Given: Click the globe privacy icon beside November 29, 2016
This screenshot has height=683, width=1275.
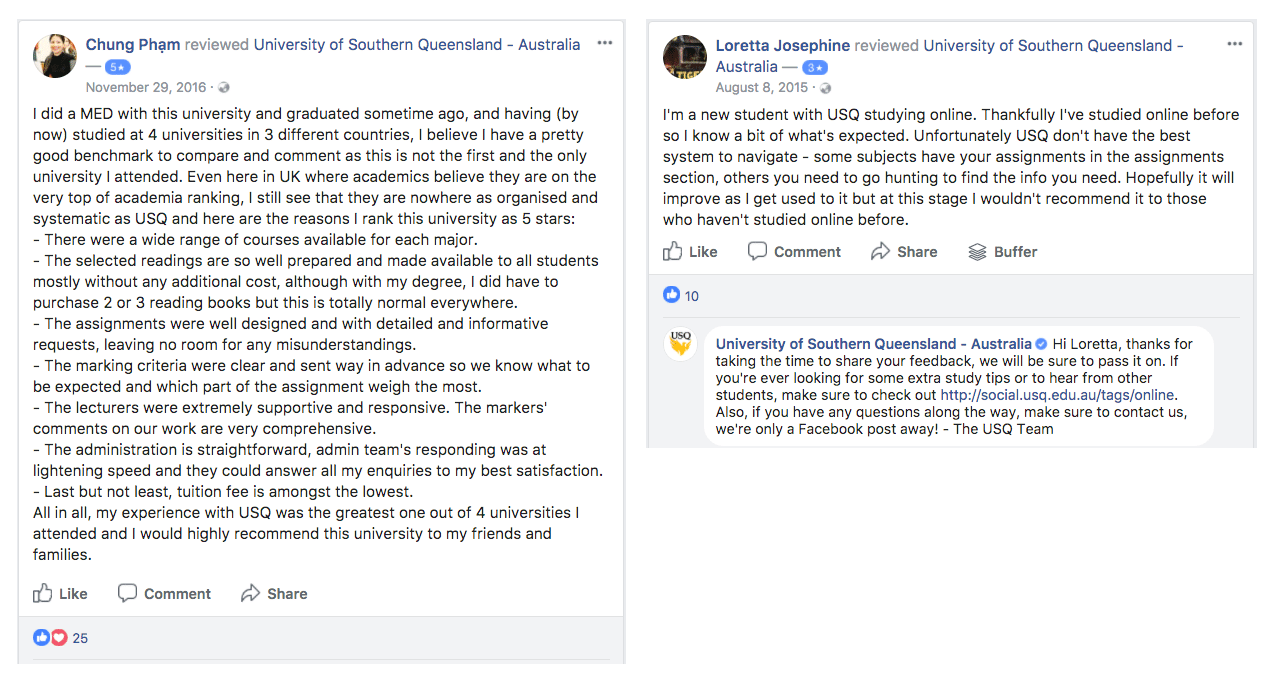Looking at the screenshot, I should tap(224, 87).
